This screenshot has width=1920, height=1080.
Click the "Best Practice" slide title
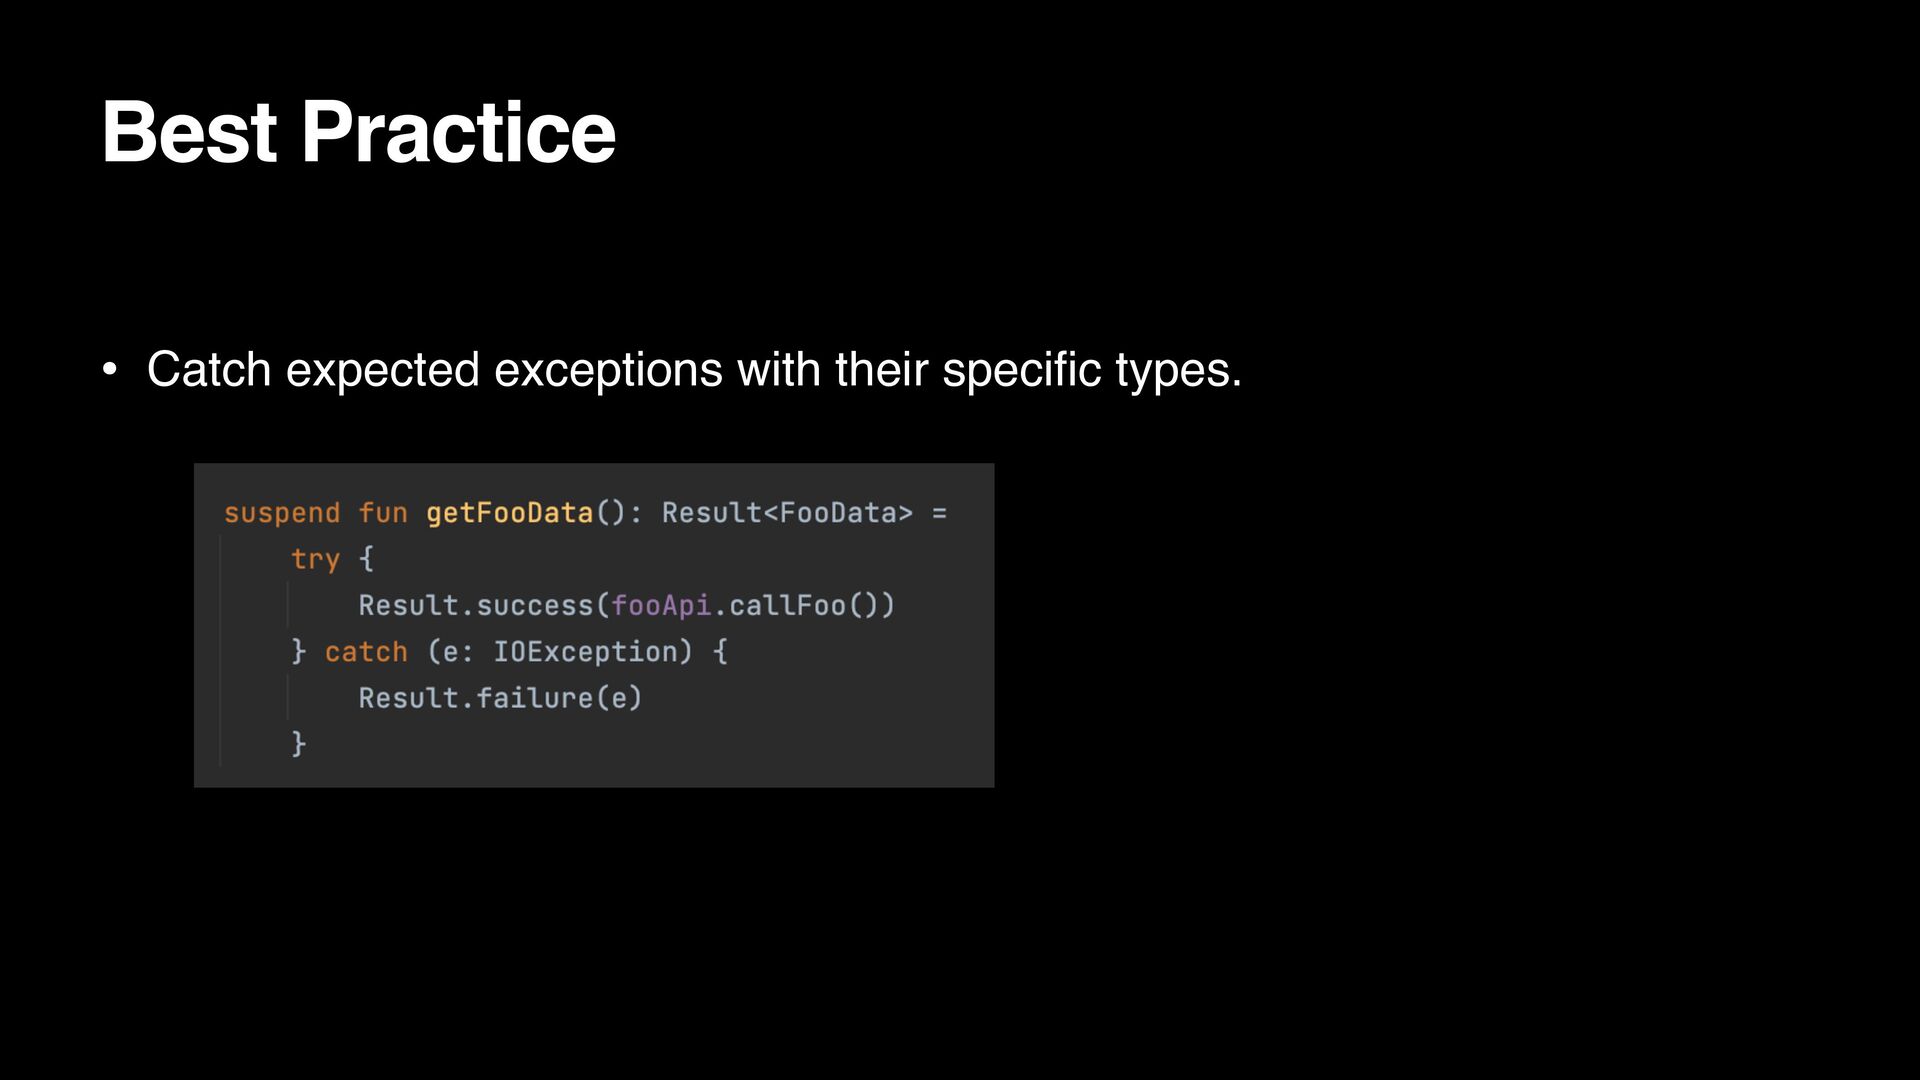tap(358, 132)
